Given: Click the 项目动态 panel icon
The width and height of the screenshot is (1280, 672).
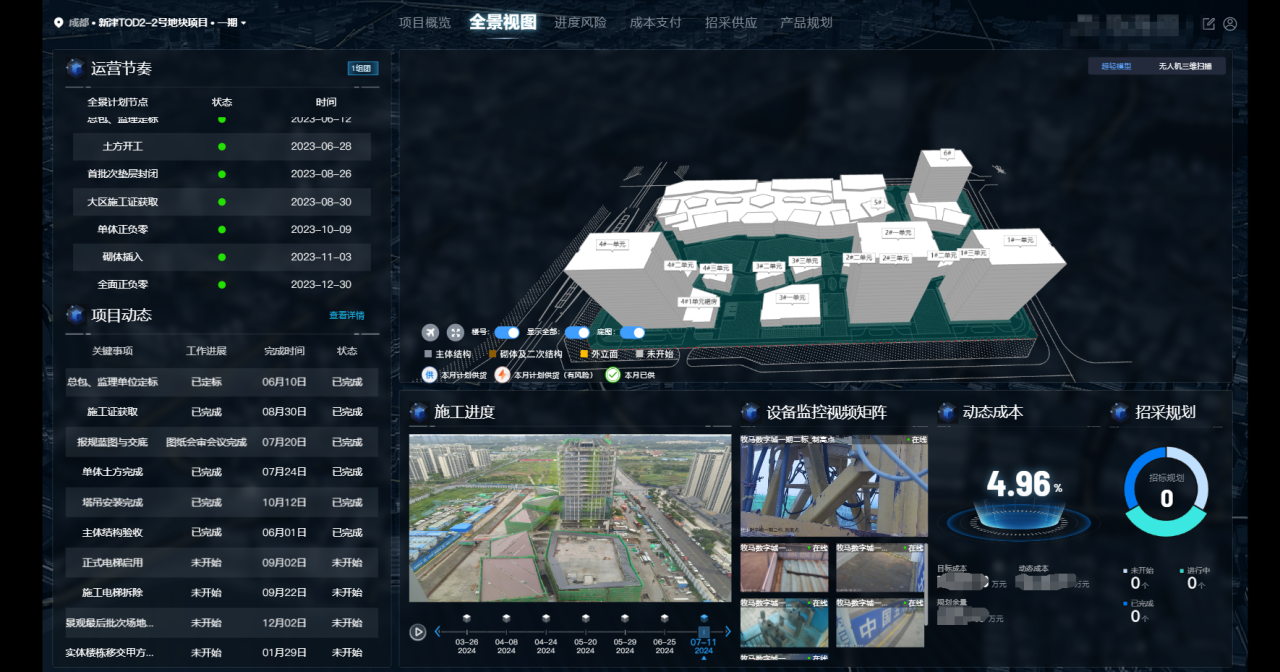Looking at the screenshot, I should pos(75,314).
